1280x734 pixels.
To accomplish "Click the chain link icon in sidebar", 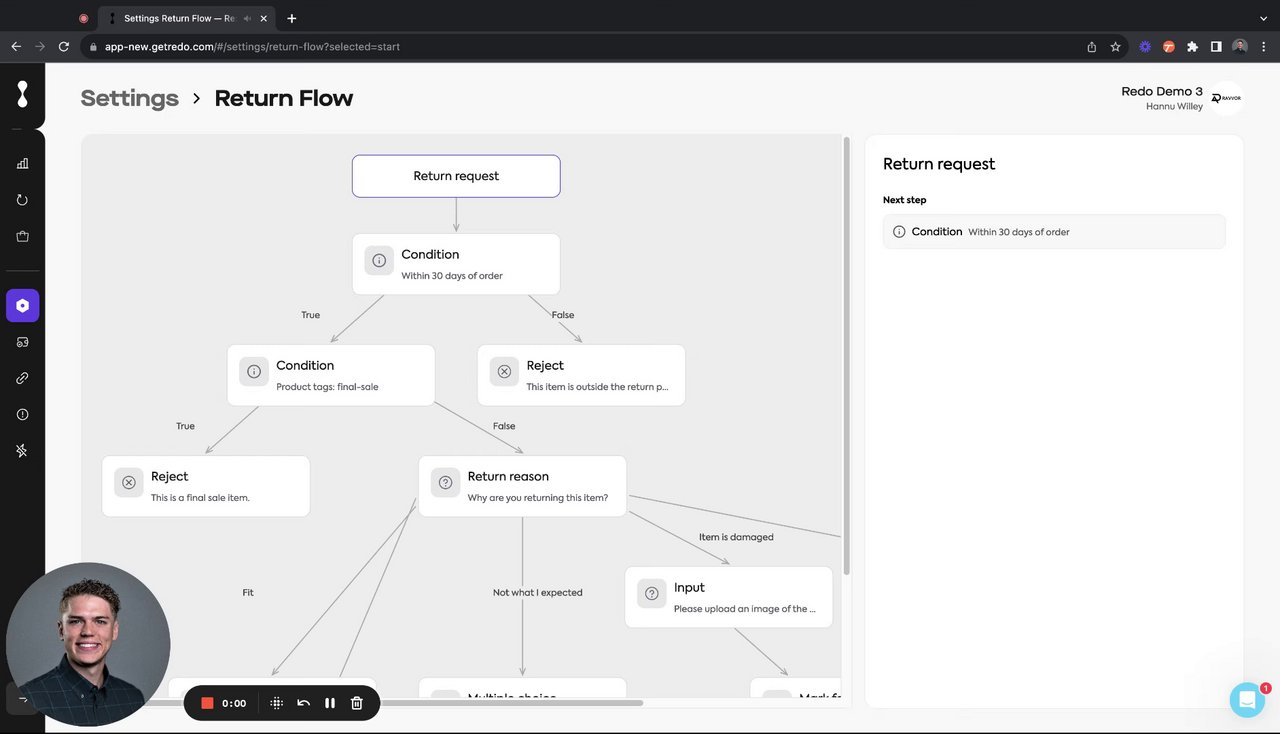I will [x=22, y=378].
